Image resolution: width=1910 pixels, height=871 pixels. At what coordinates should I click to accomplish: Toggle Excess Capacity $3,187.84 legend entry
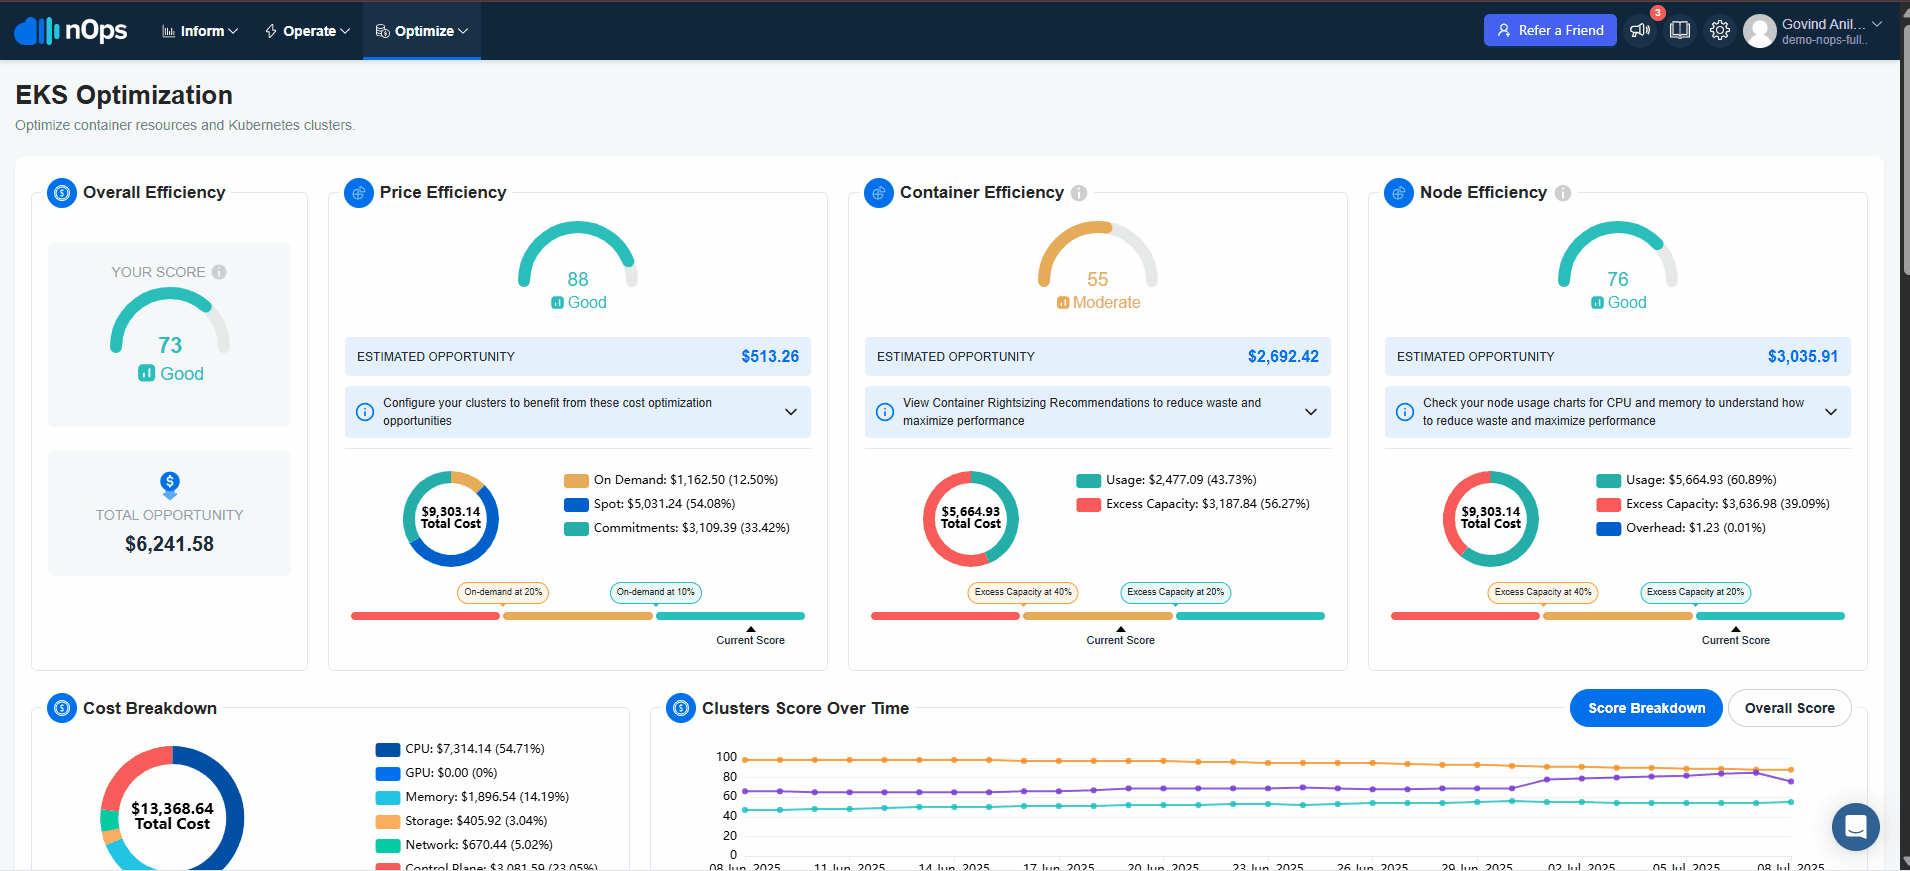[1193, 504]
